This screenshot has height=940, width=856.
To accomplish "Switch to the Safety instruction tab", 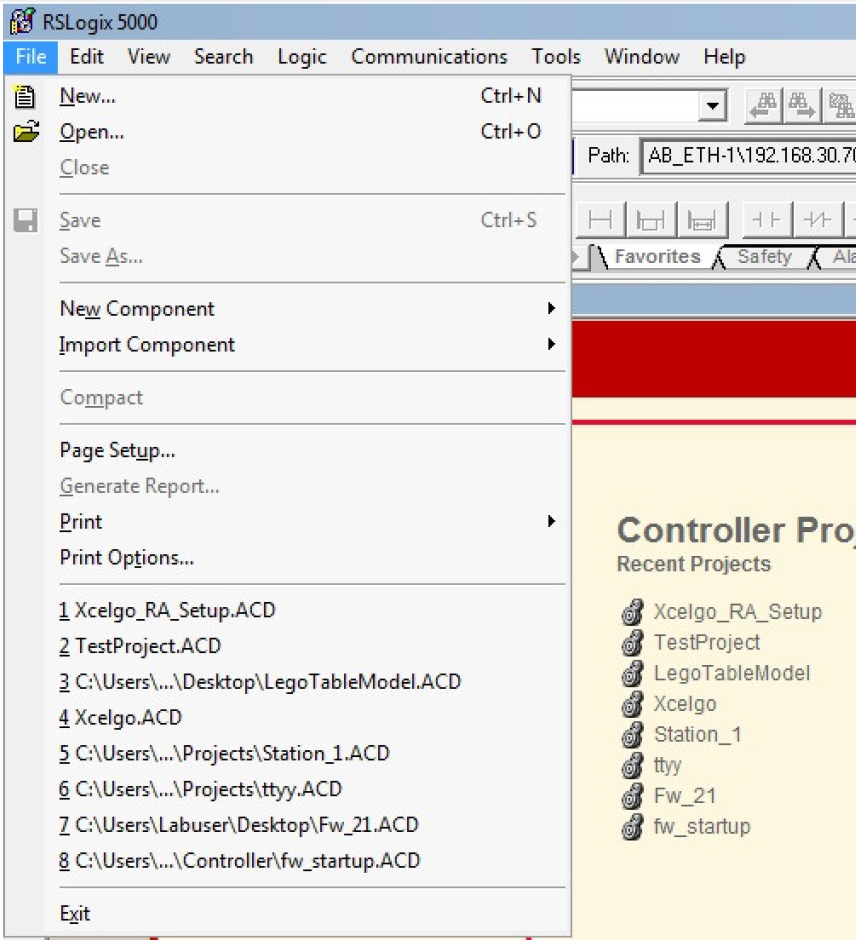I will [x=764, y=257].
